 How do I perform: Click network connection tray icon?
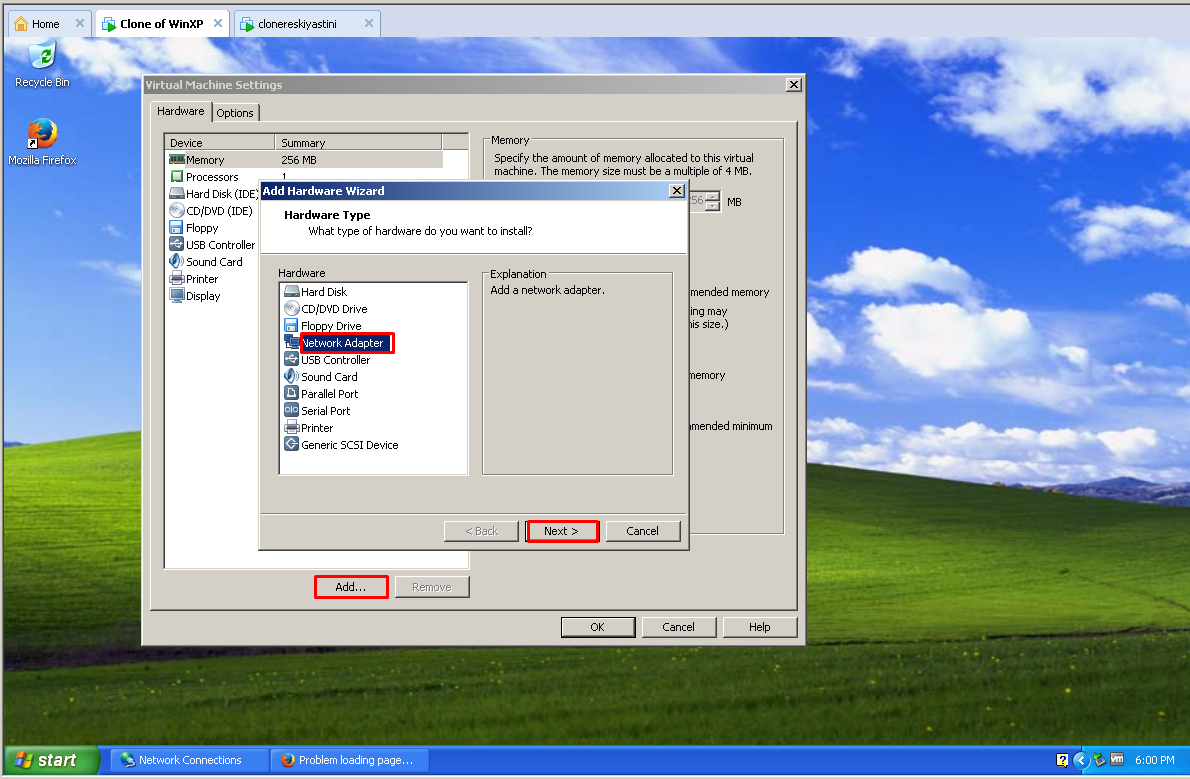coord(1099,759)
